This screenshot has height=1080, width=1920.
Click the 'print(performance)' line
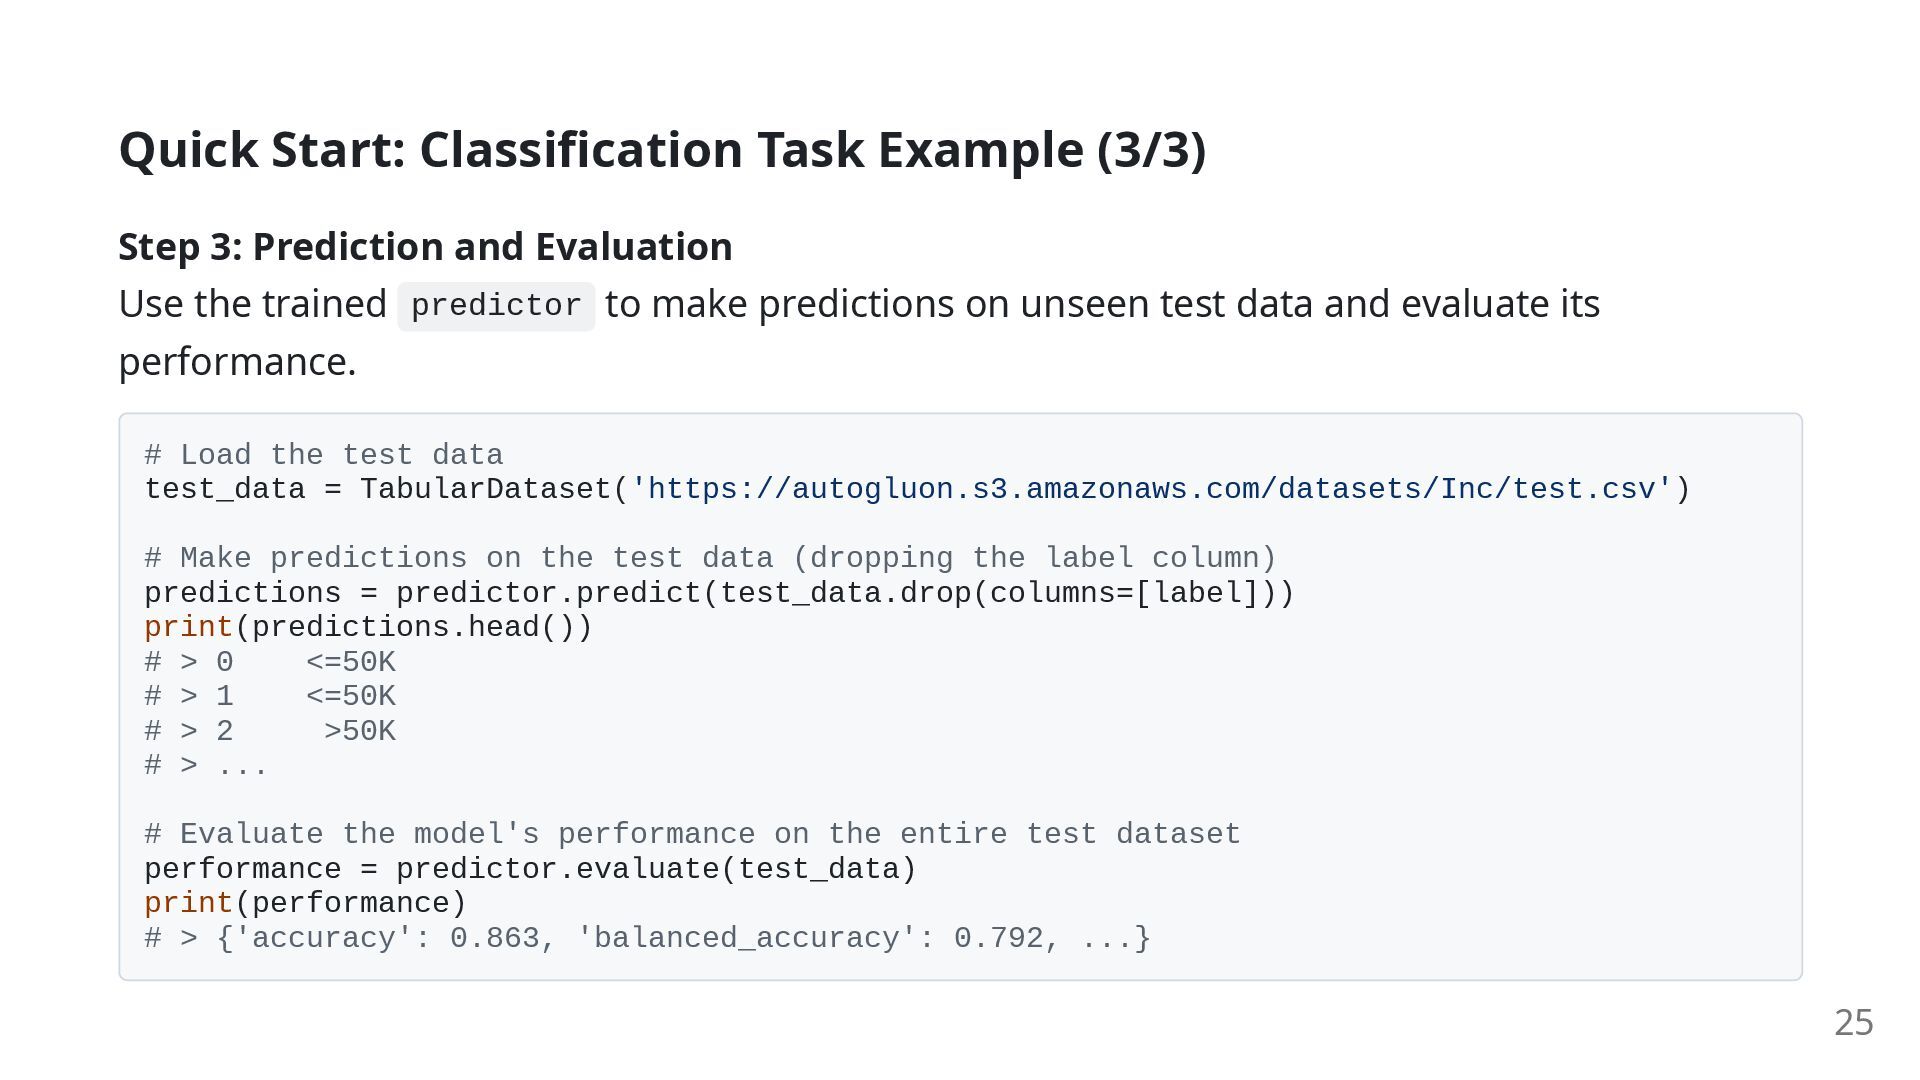tap(305, 903)
